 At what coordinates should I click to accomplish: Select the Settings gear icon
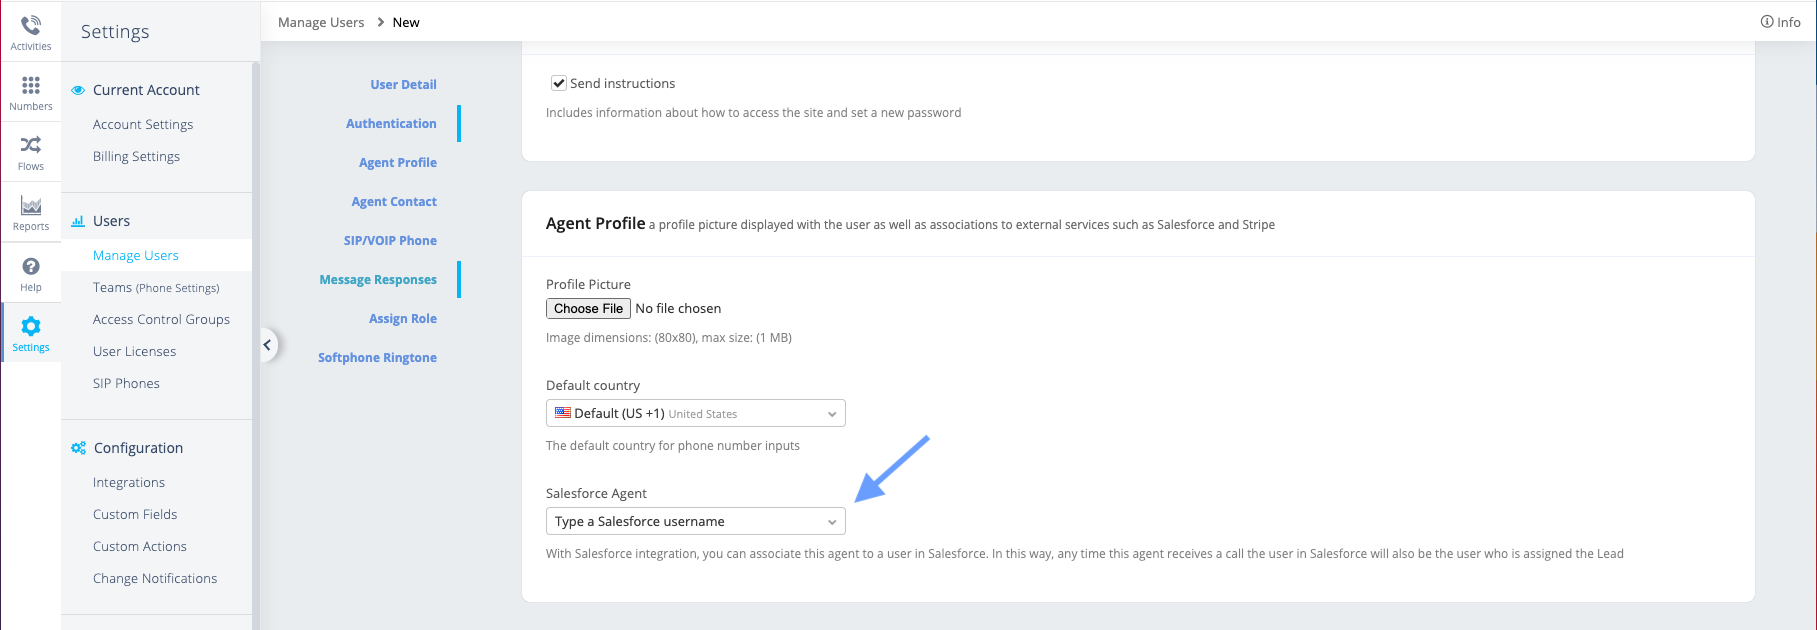tap(31, 327)
